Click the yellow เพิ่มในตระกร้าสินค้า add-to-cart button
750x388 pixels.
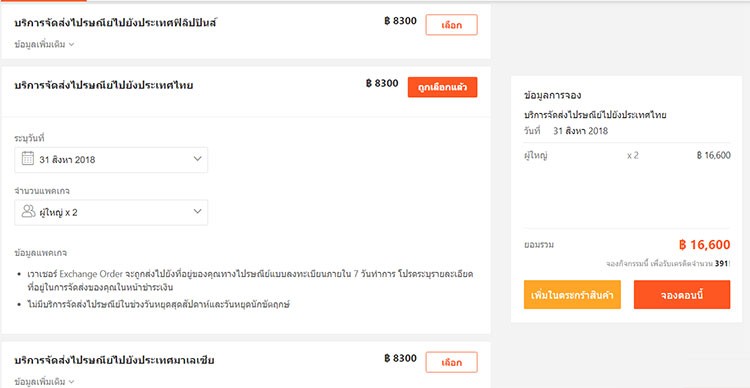[572, 295]
